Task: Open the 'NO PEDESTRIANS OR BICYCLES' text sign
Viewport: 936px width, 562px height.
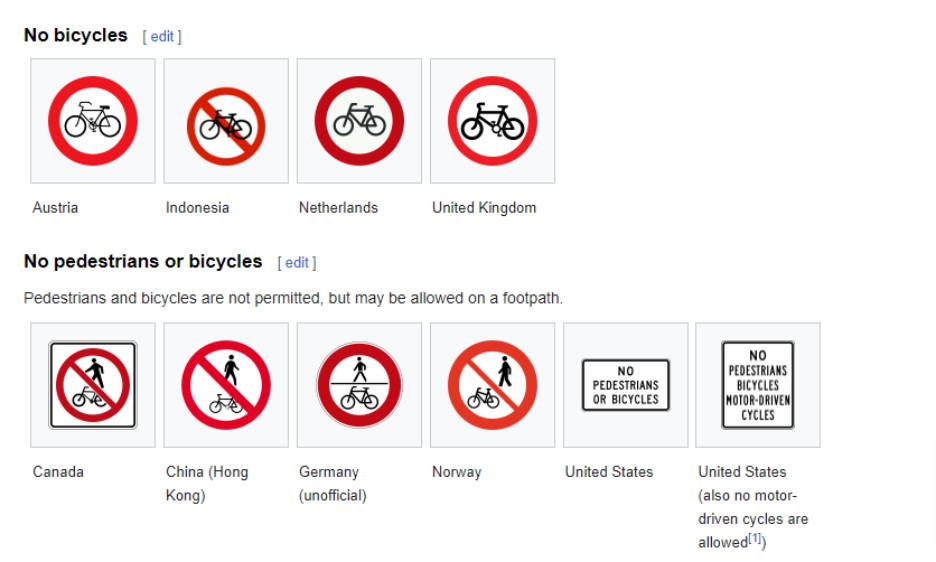Action: [x=626, y=385]
